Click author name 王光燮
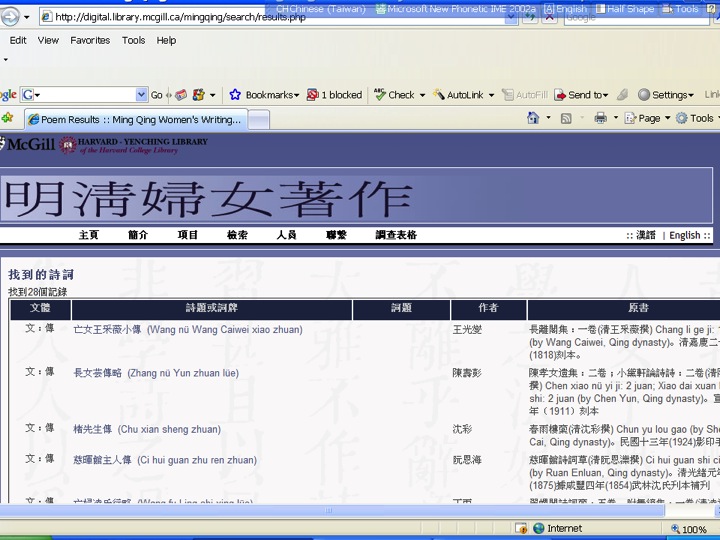The width and height of the screenshot is (720, 540). tap(467, 330)
